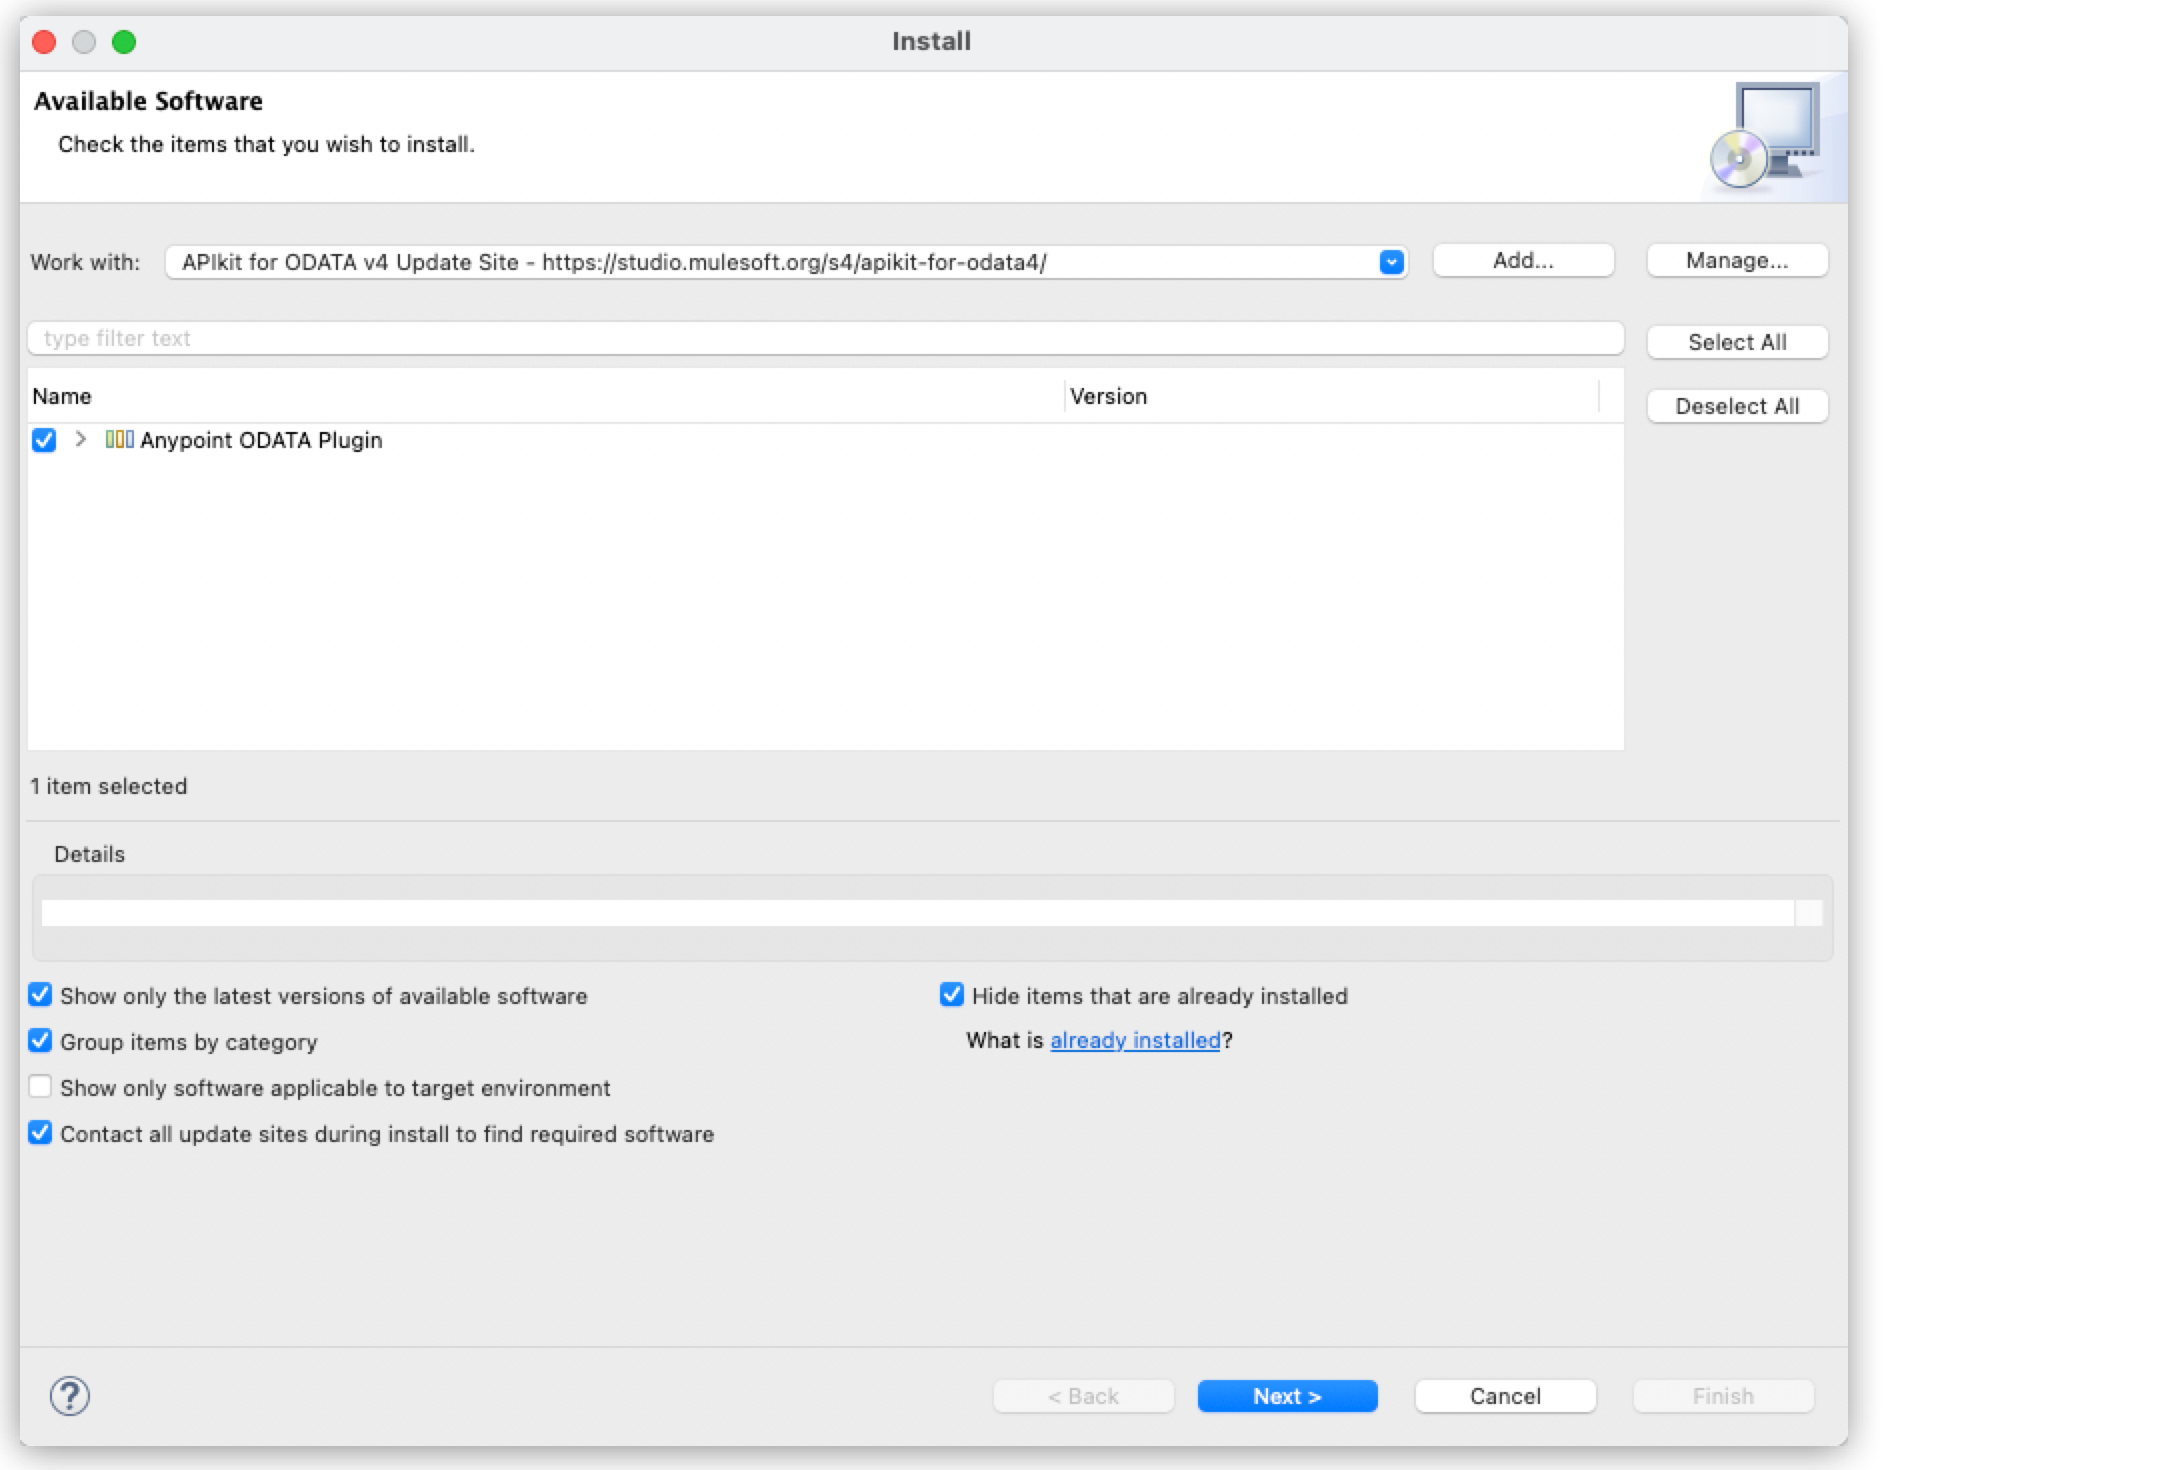Open the Manage sites dialog
This screenshot has height=1470, width=2162.
pos(1736,260)
